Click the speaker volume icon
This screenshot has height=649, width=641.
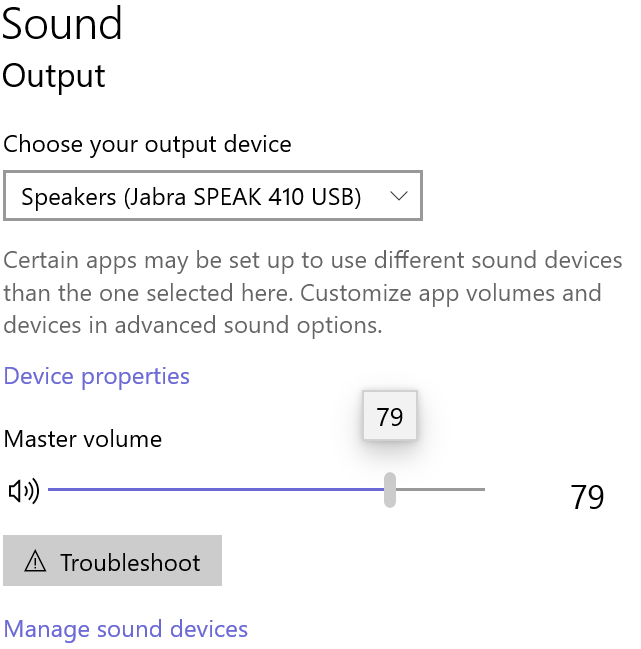click(x=22, y=490)
